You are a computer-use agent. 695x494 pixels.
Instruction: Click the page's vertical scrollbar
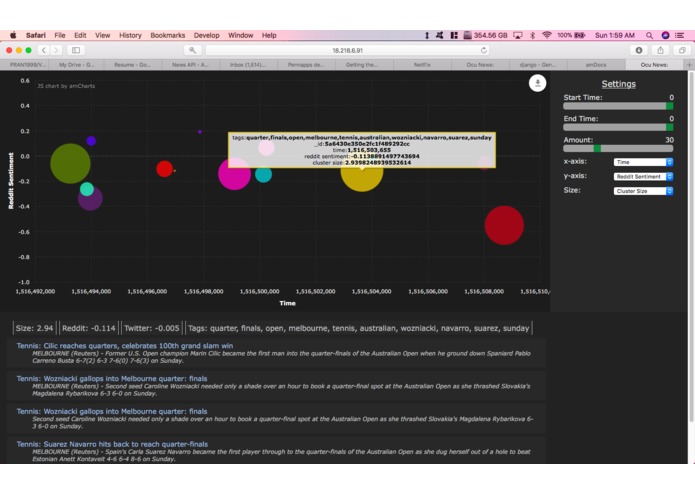(x=691, y=246)
